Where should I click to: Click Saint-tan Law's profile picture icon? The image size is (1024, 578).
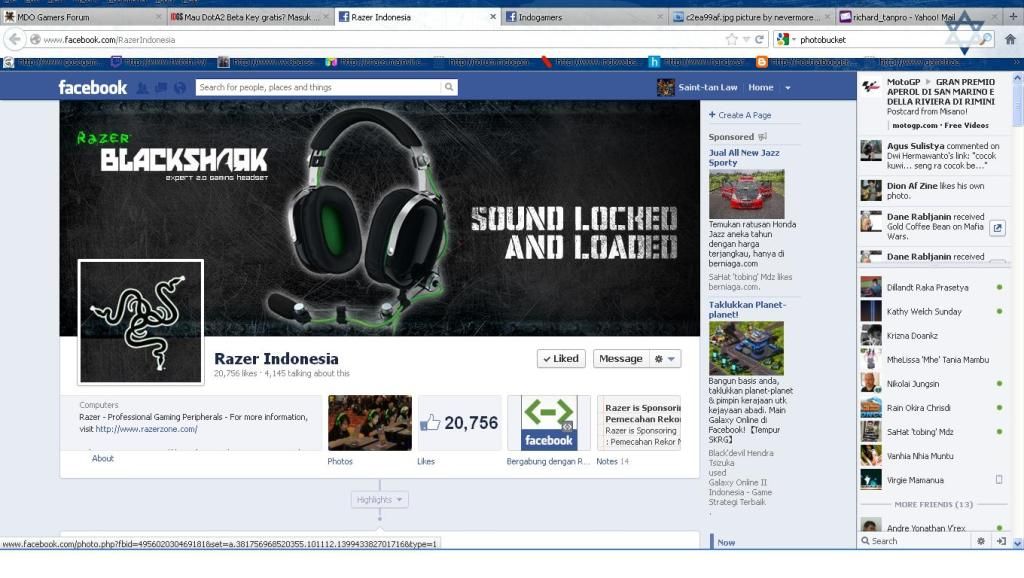(x=665, y=88)
